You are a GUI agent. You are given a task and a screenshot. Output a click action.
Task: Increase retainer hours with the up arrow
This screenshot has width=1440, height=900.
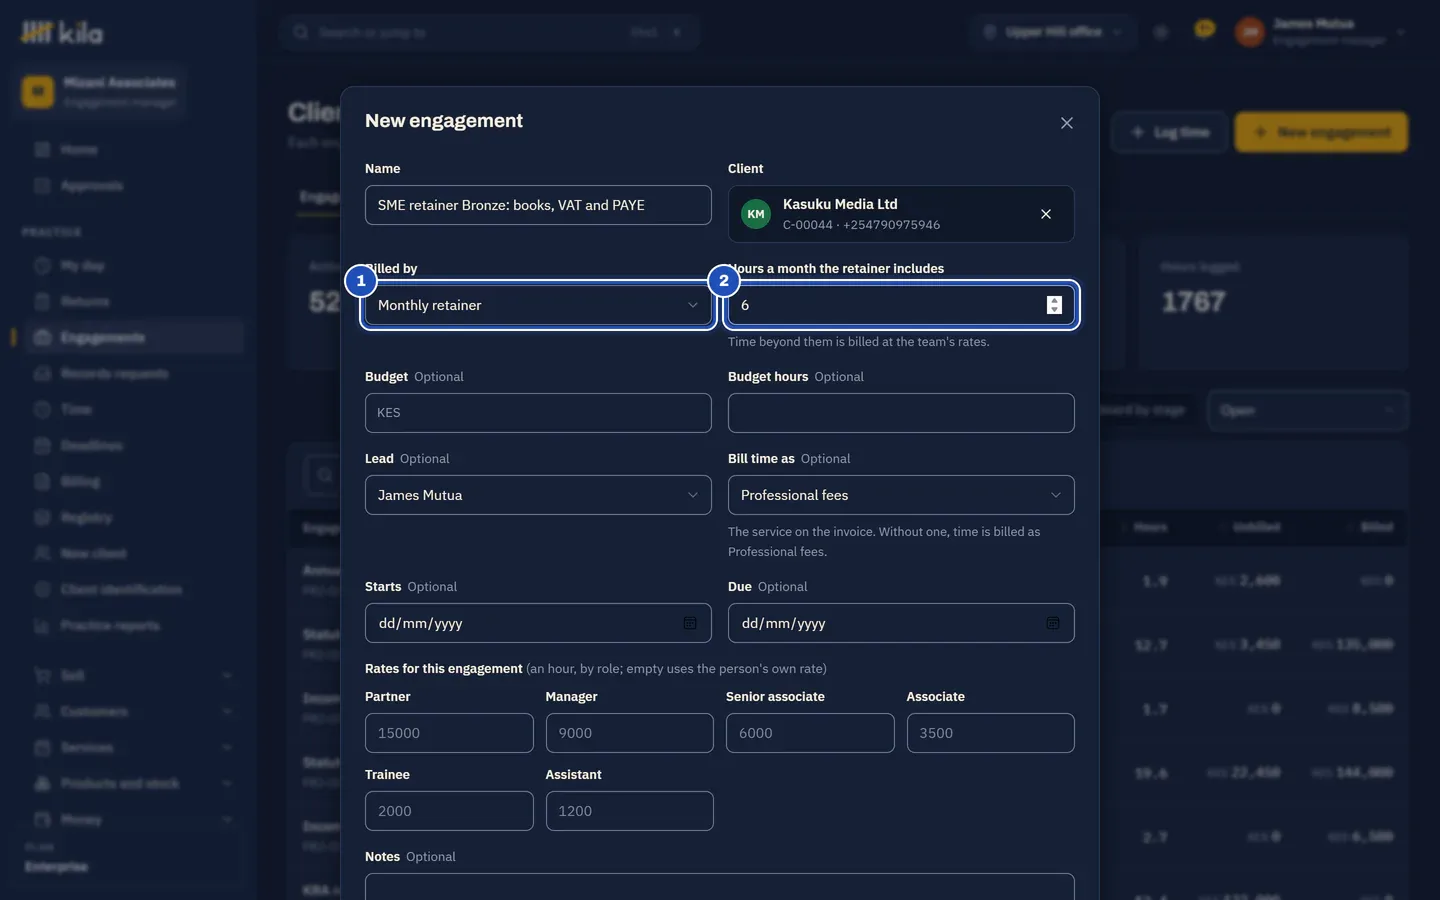(x=1054, y=300)
